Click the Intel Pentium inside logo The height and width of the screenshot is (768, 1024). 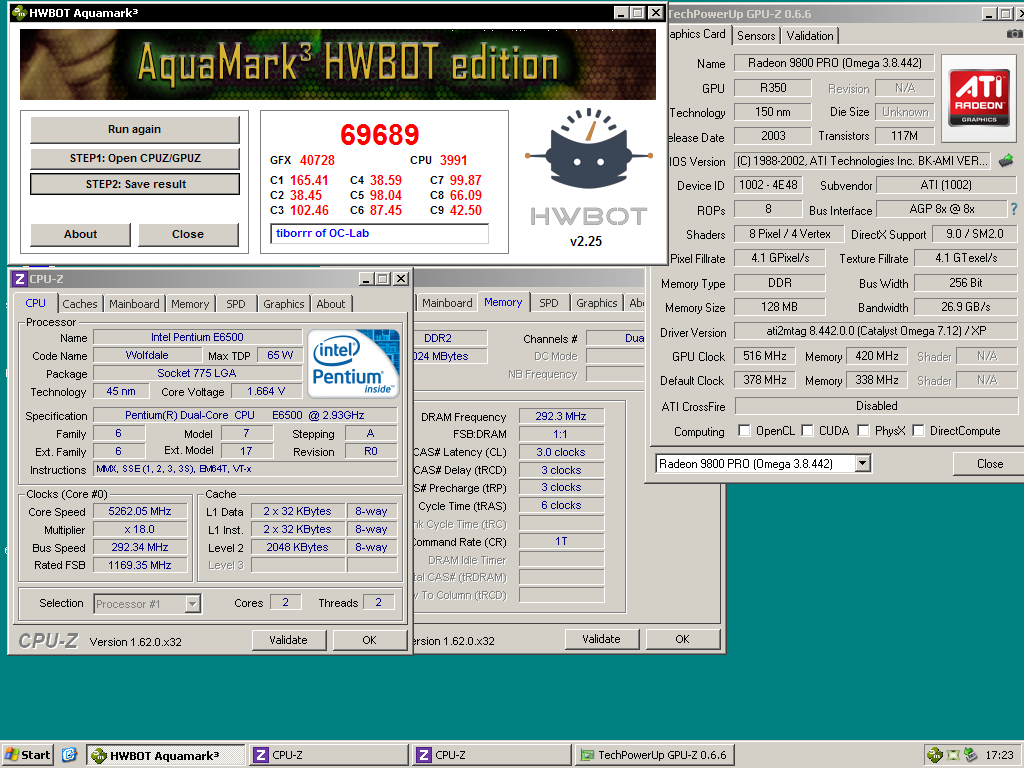(353, 364)
